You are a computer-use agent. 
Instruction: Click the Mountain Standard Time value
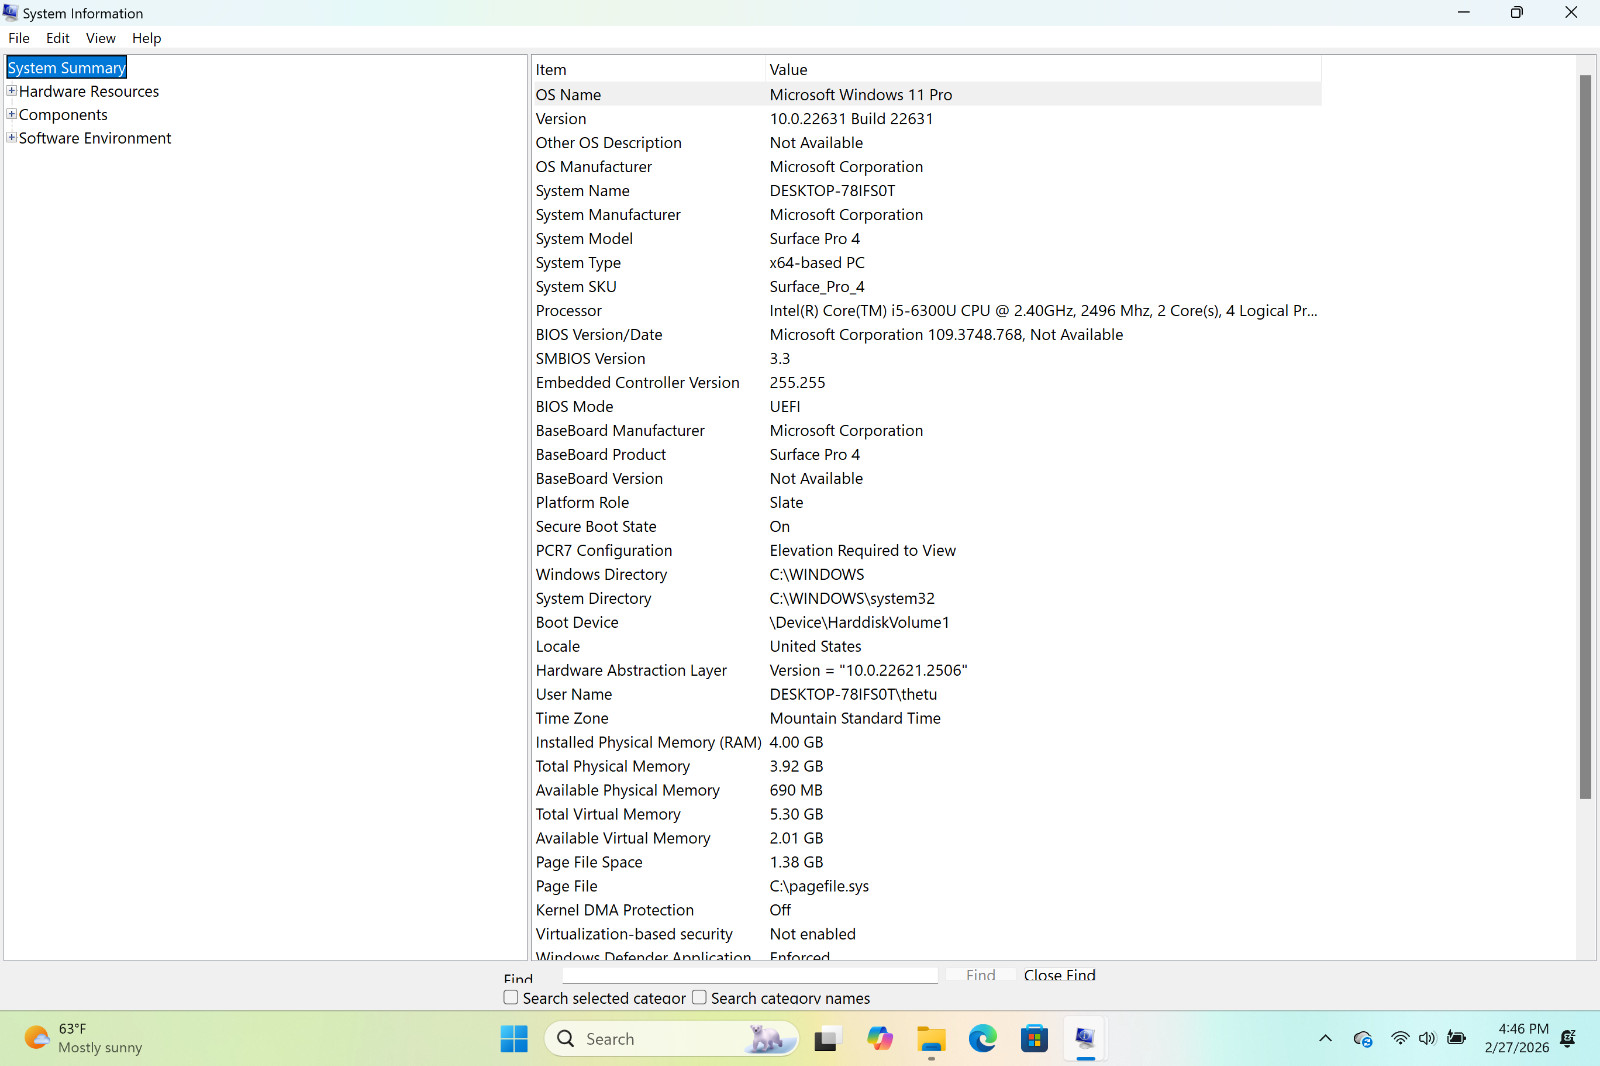coord(855,719)
